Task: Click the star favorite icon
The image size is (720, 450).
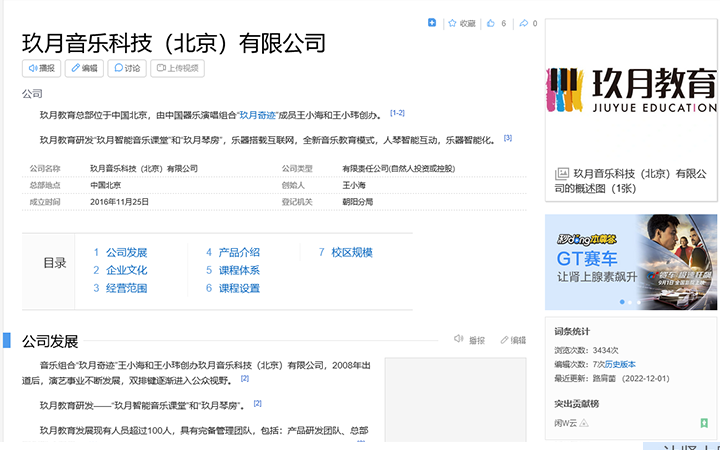Action: pos(452,23)
